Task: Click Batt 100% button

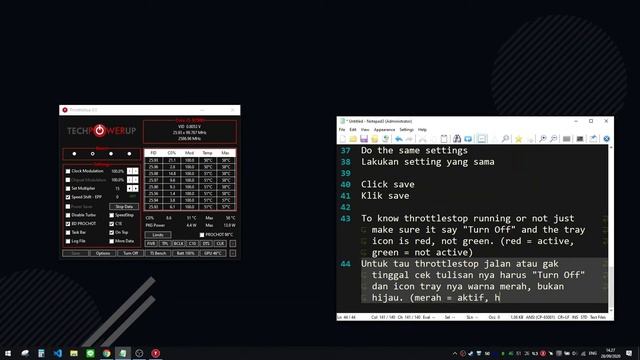Action: [185, 253]
